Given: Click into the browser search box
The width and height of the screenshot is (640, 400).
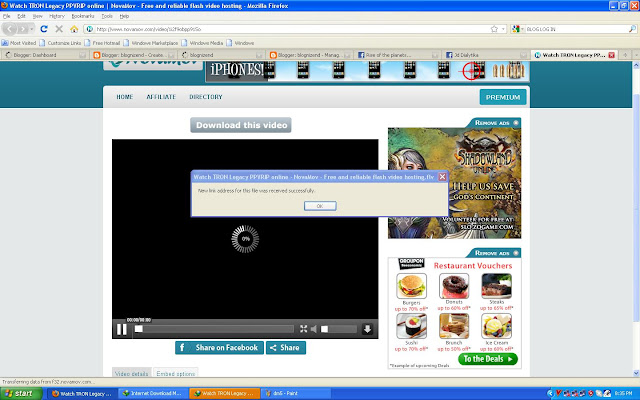Looking at the screenshot, I should pos(576,29).
